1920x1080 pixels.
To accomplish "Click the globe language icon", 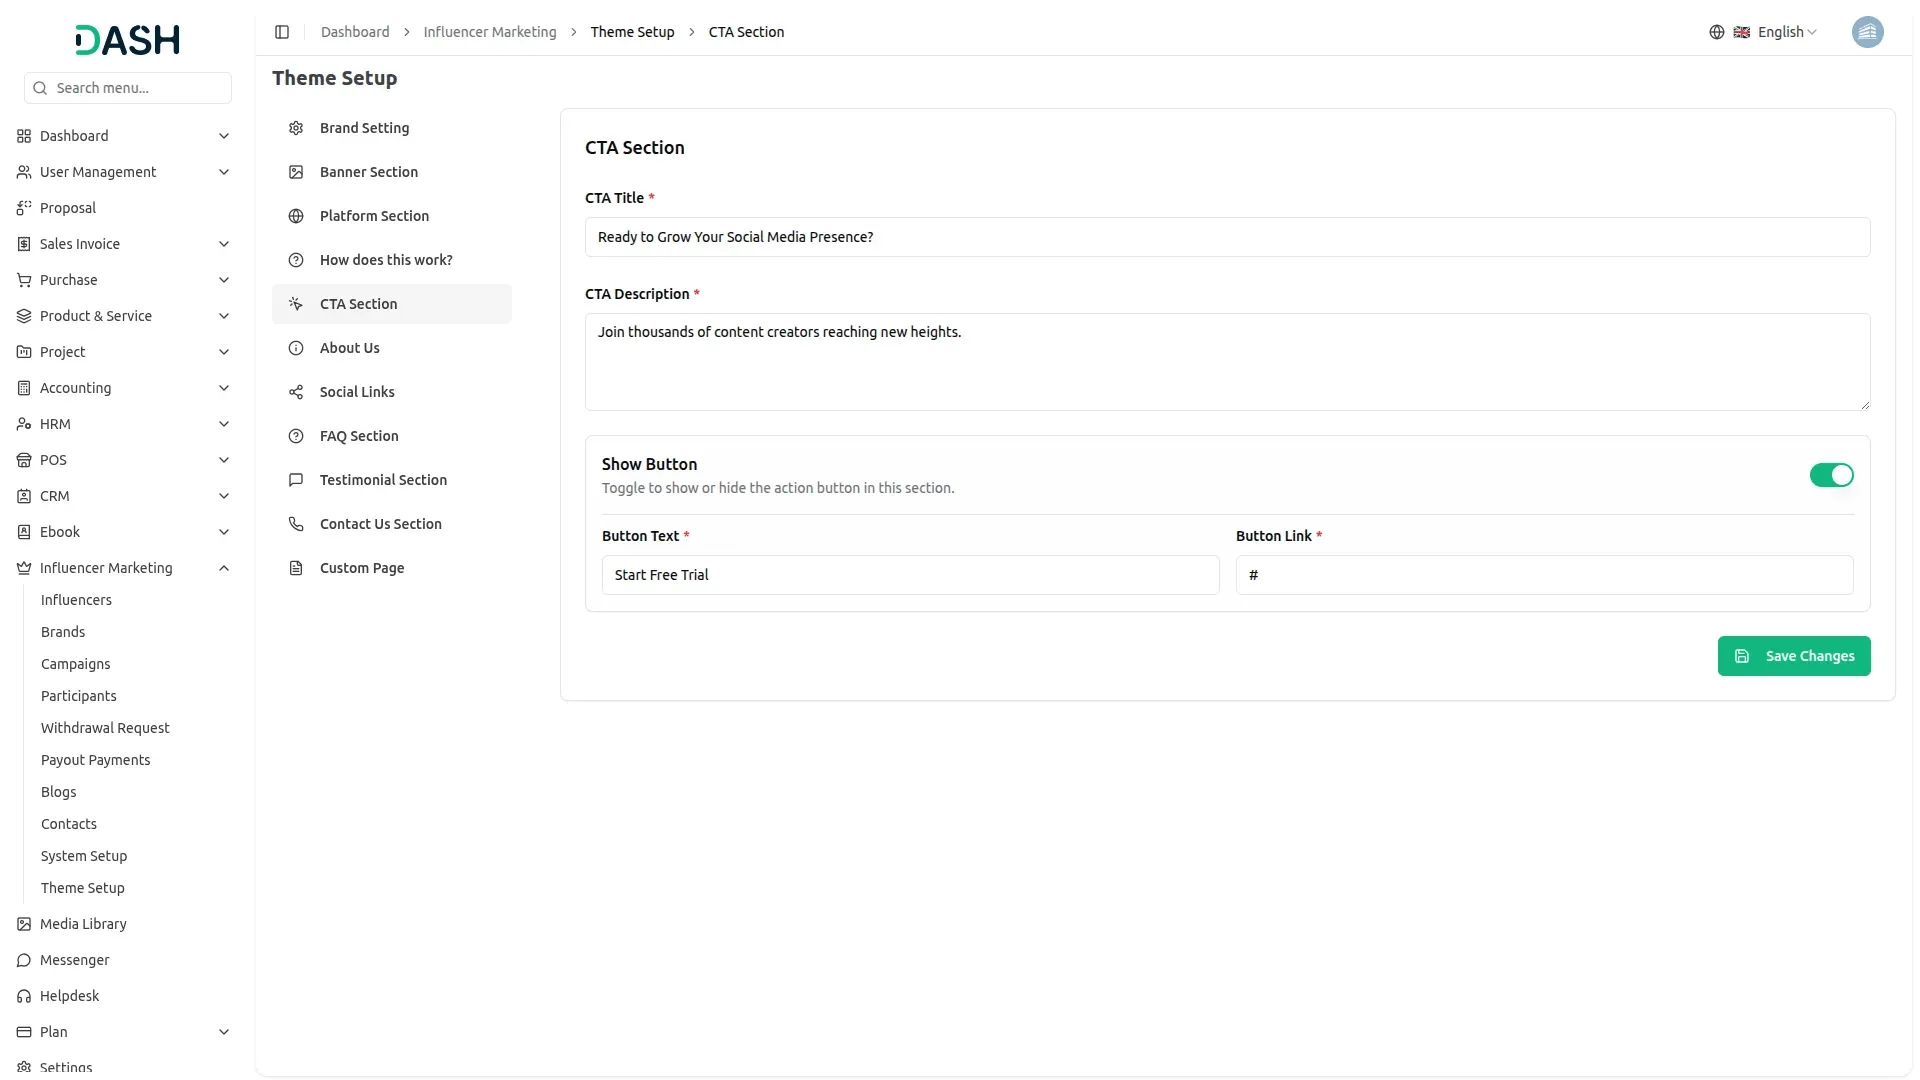I will [x=1716, y=32].
